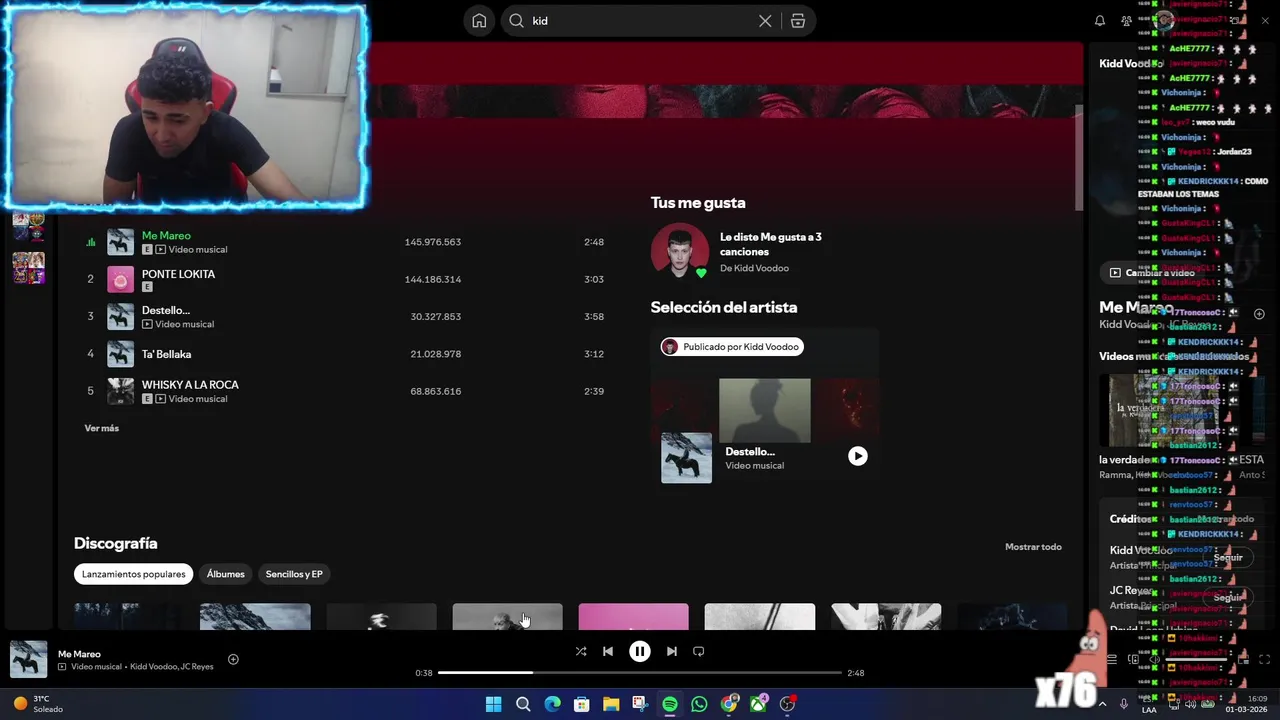Open Microsoft Store from taskbar

(582, 704)
